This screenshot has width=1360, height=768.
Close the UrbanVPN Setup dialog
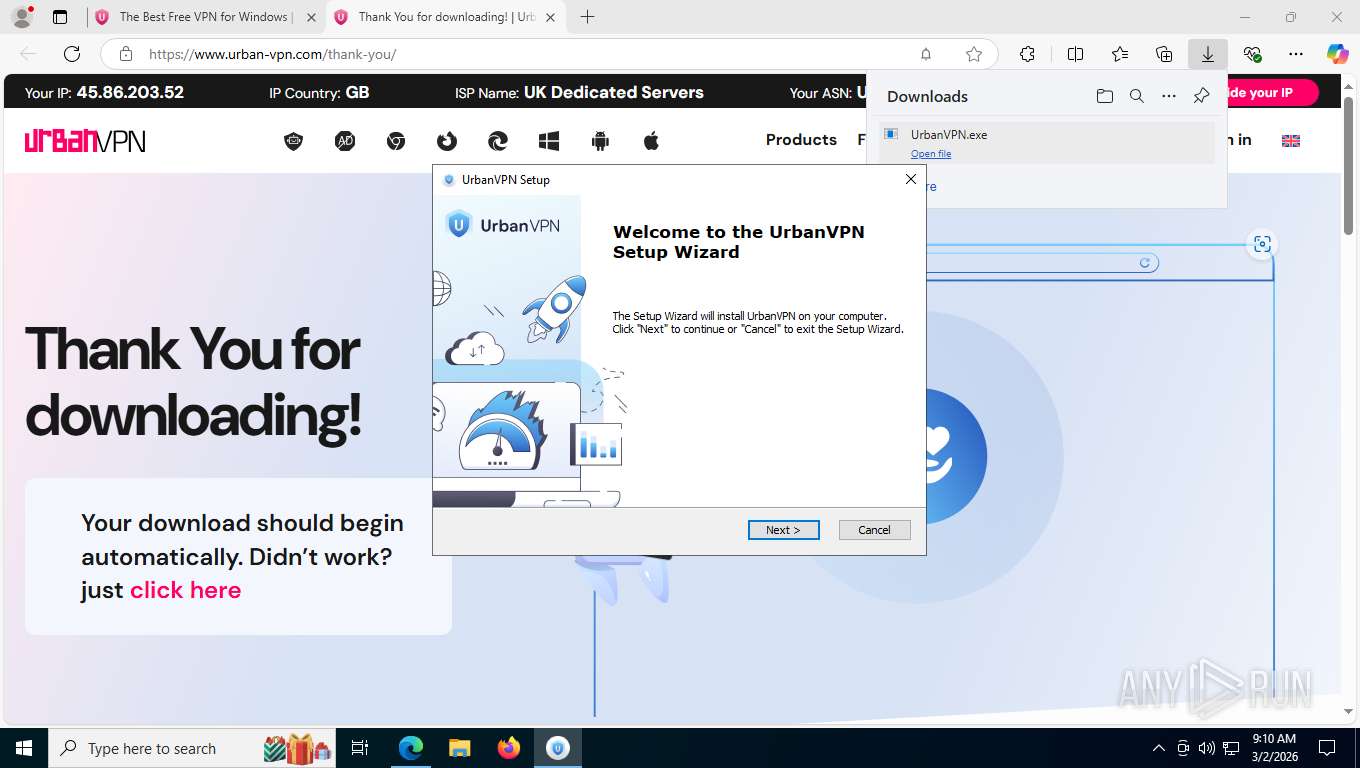[910, 179]
